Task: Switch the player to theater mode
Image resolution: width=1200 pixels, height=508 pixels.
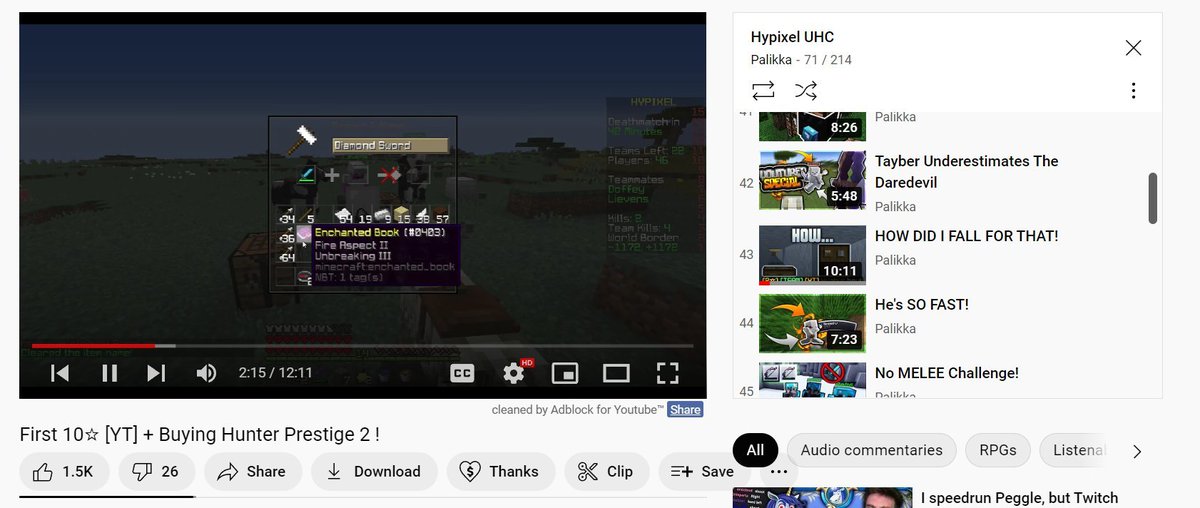Action: click(616, 373)
